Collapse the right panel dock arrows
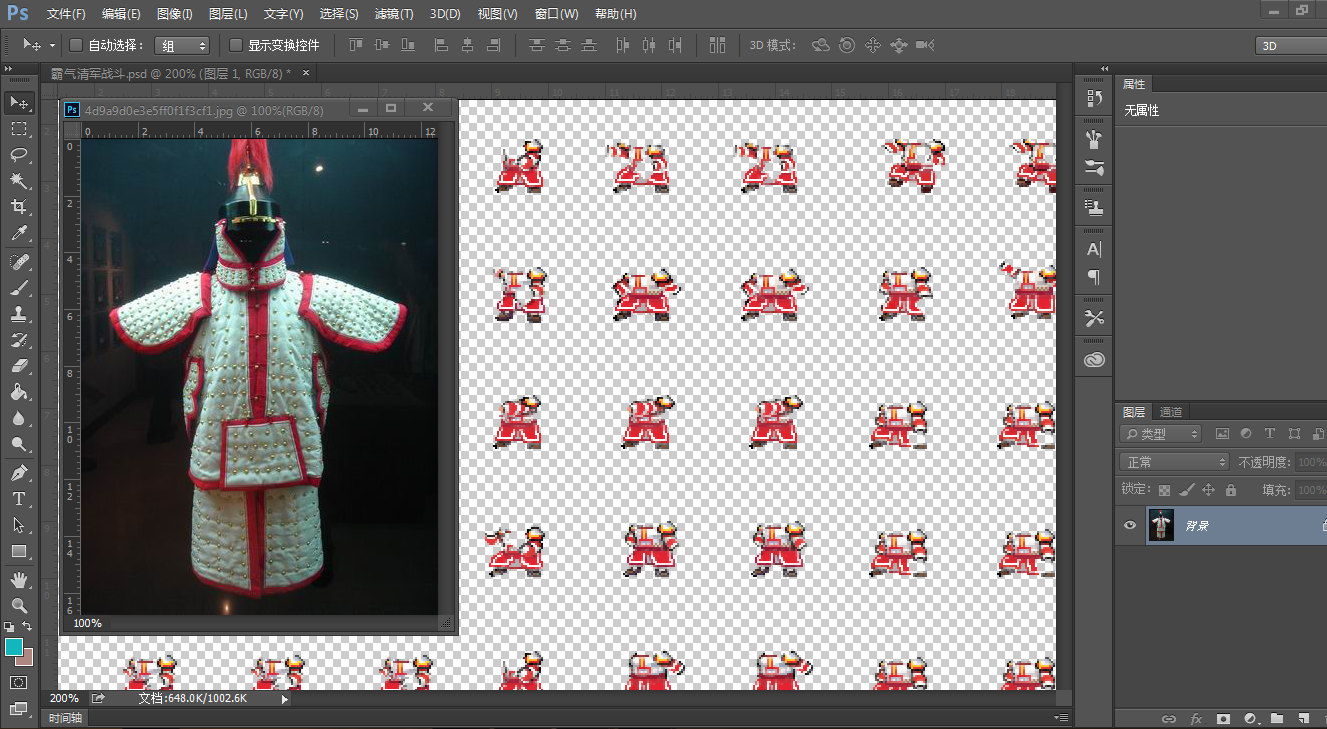1327x729 pixels. point(1105,69)
